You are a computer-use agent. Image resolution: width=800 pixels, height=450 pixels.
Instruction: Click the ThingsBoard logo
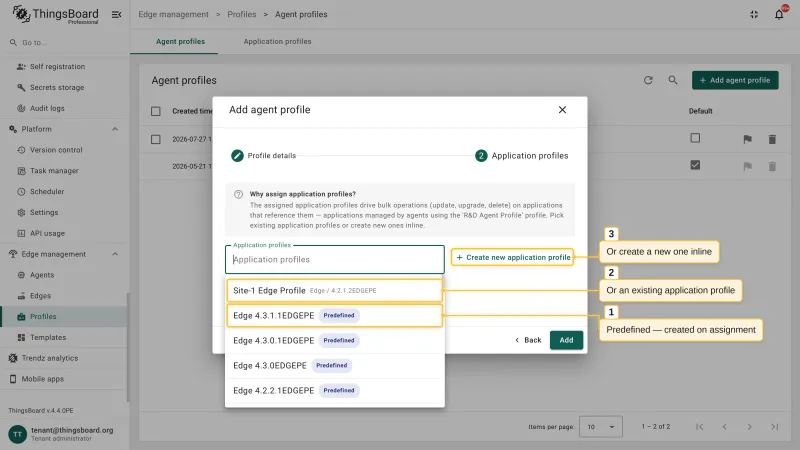tap(56, 14)
